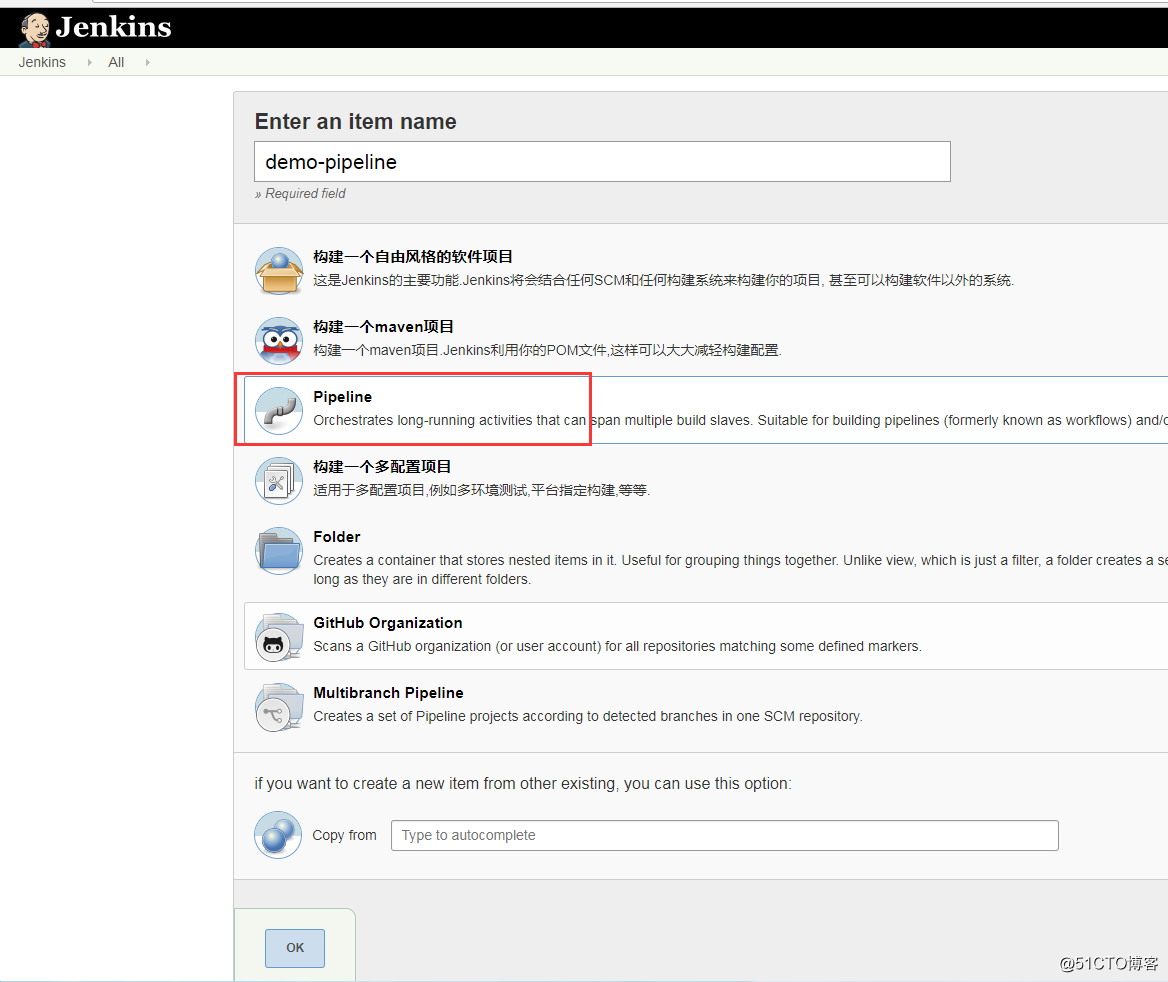Image resolution: width=1168 pixels, height=982 pixels.
Task: Click the maven project owl icon
Action: coord(279,341)
